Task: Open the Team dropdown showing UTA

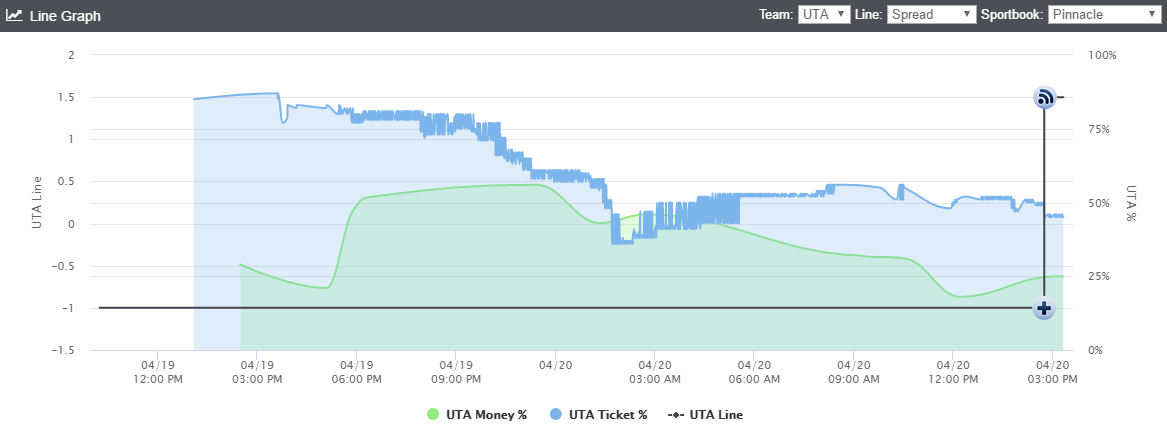Action: coord(824,14)
